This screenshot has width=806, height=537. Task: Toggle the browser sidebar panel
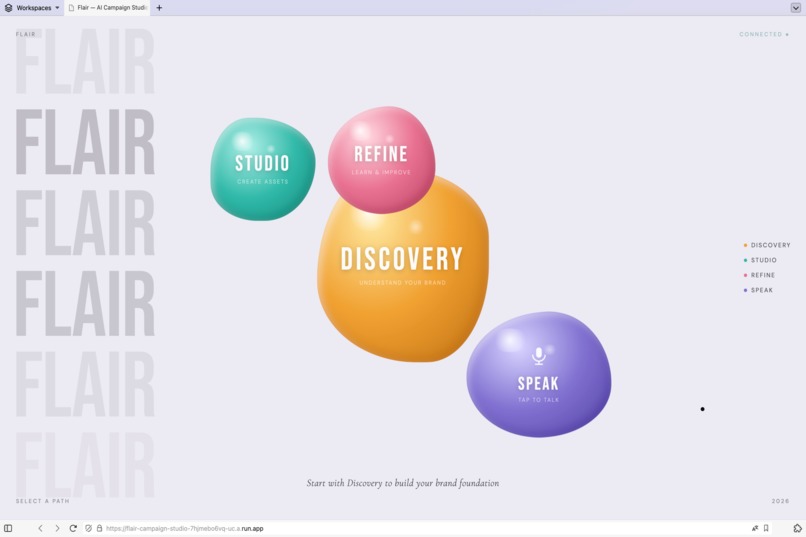(8, 528)
